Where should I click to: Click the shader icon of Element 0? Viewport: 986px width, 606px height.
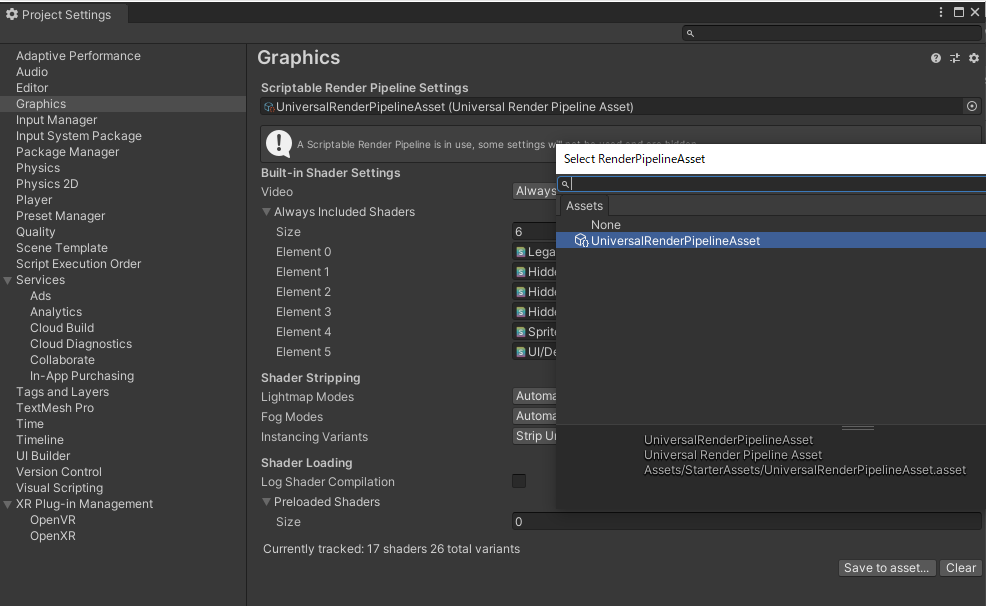[x=520, y=252]
